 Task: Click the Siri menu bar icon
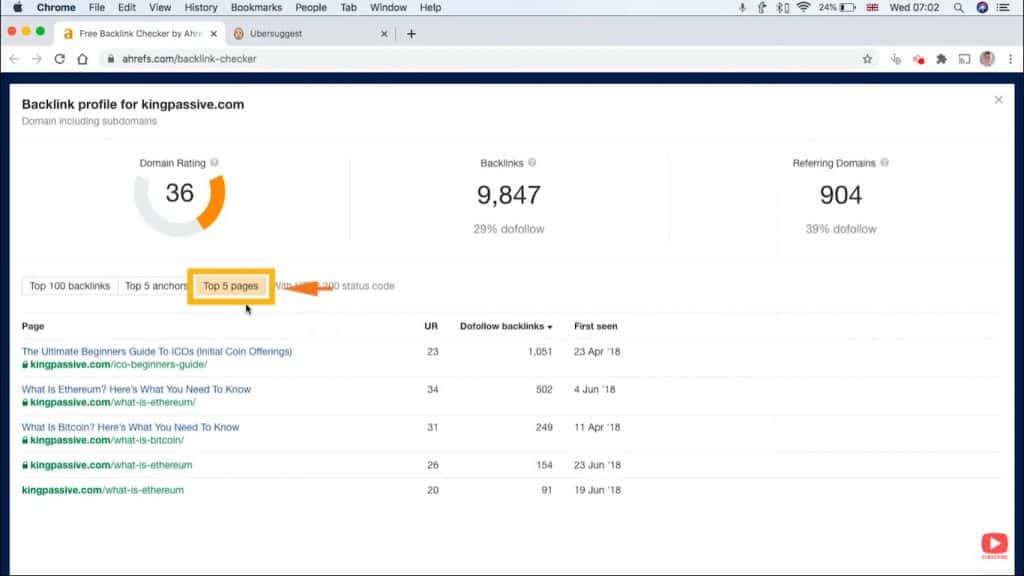pyautogui.click(x=982, y=8)
